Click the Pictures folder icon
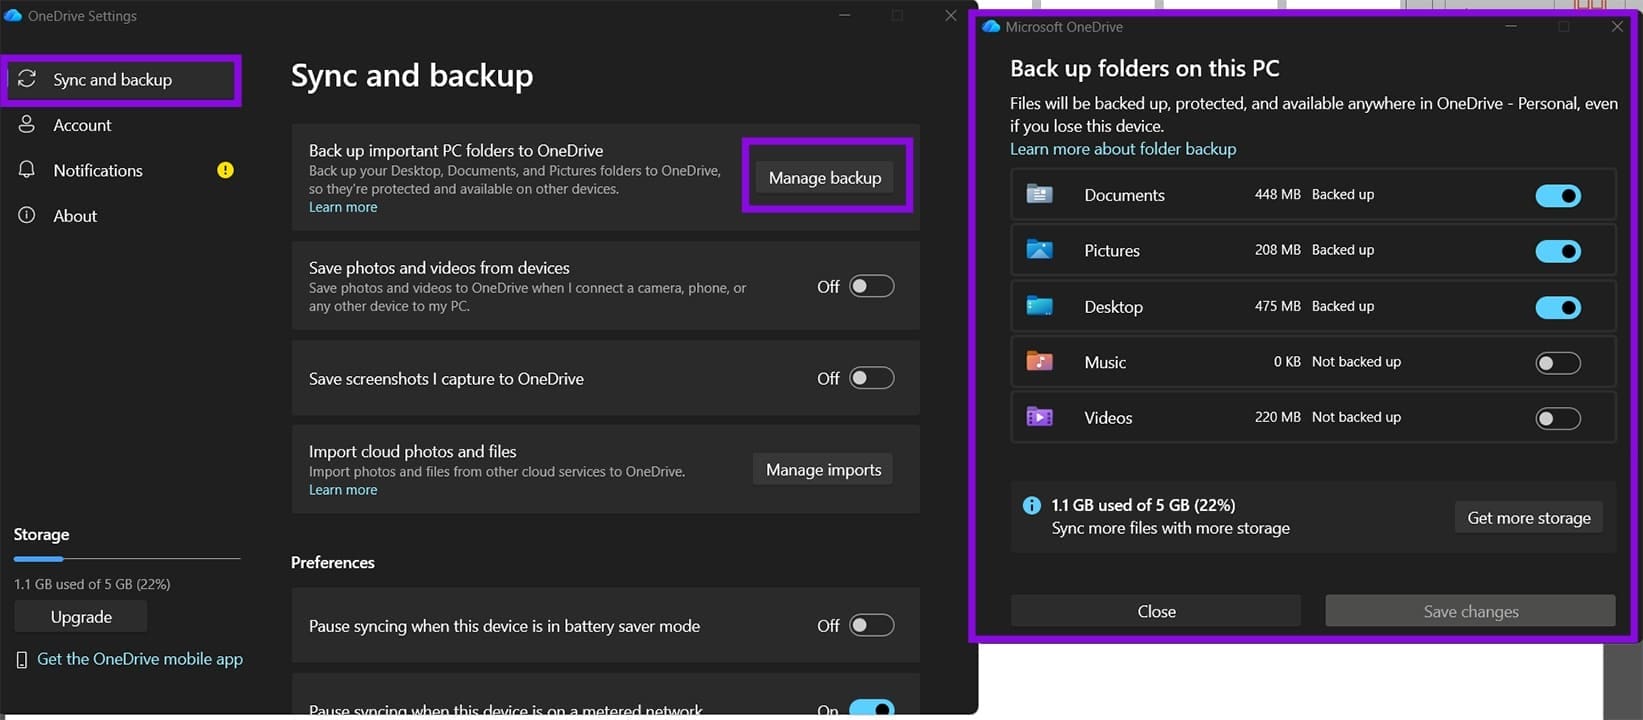 pos(1039,250)
